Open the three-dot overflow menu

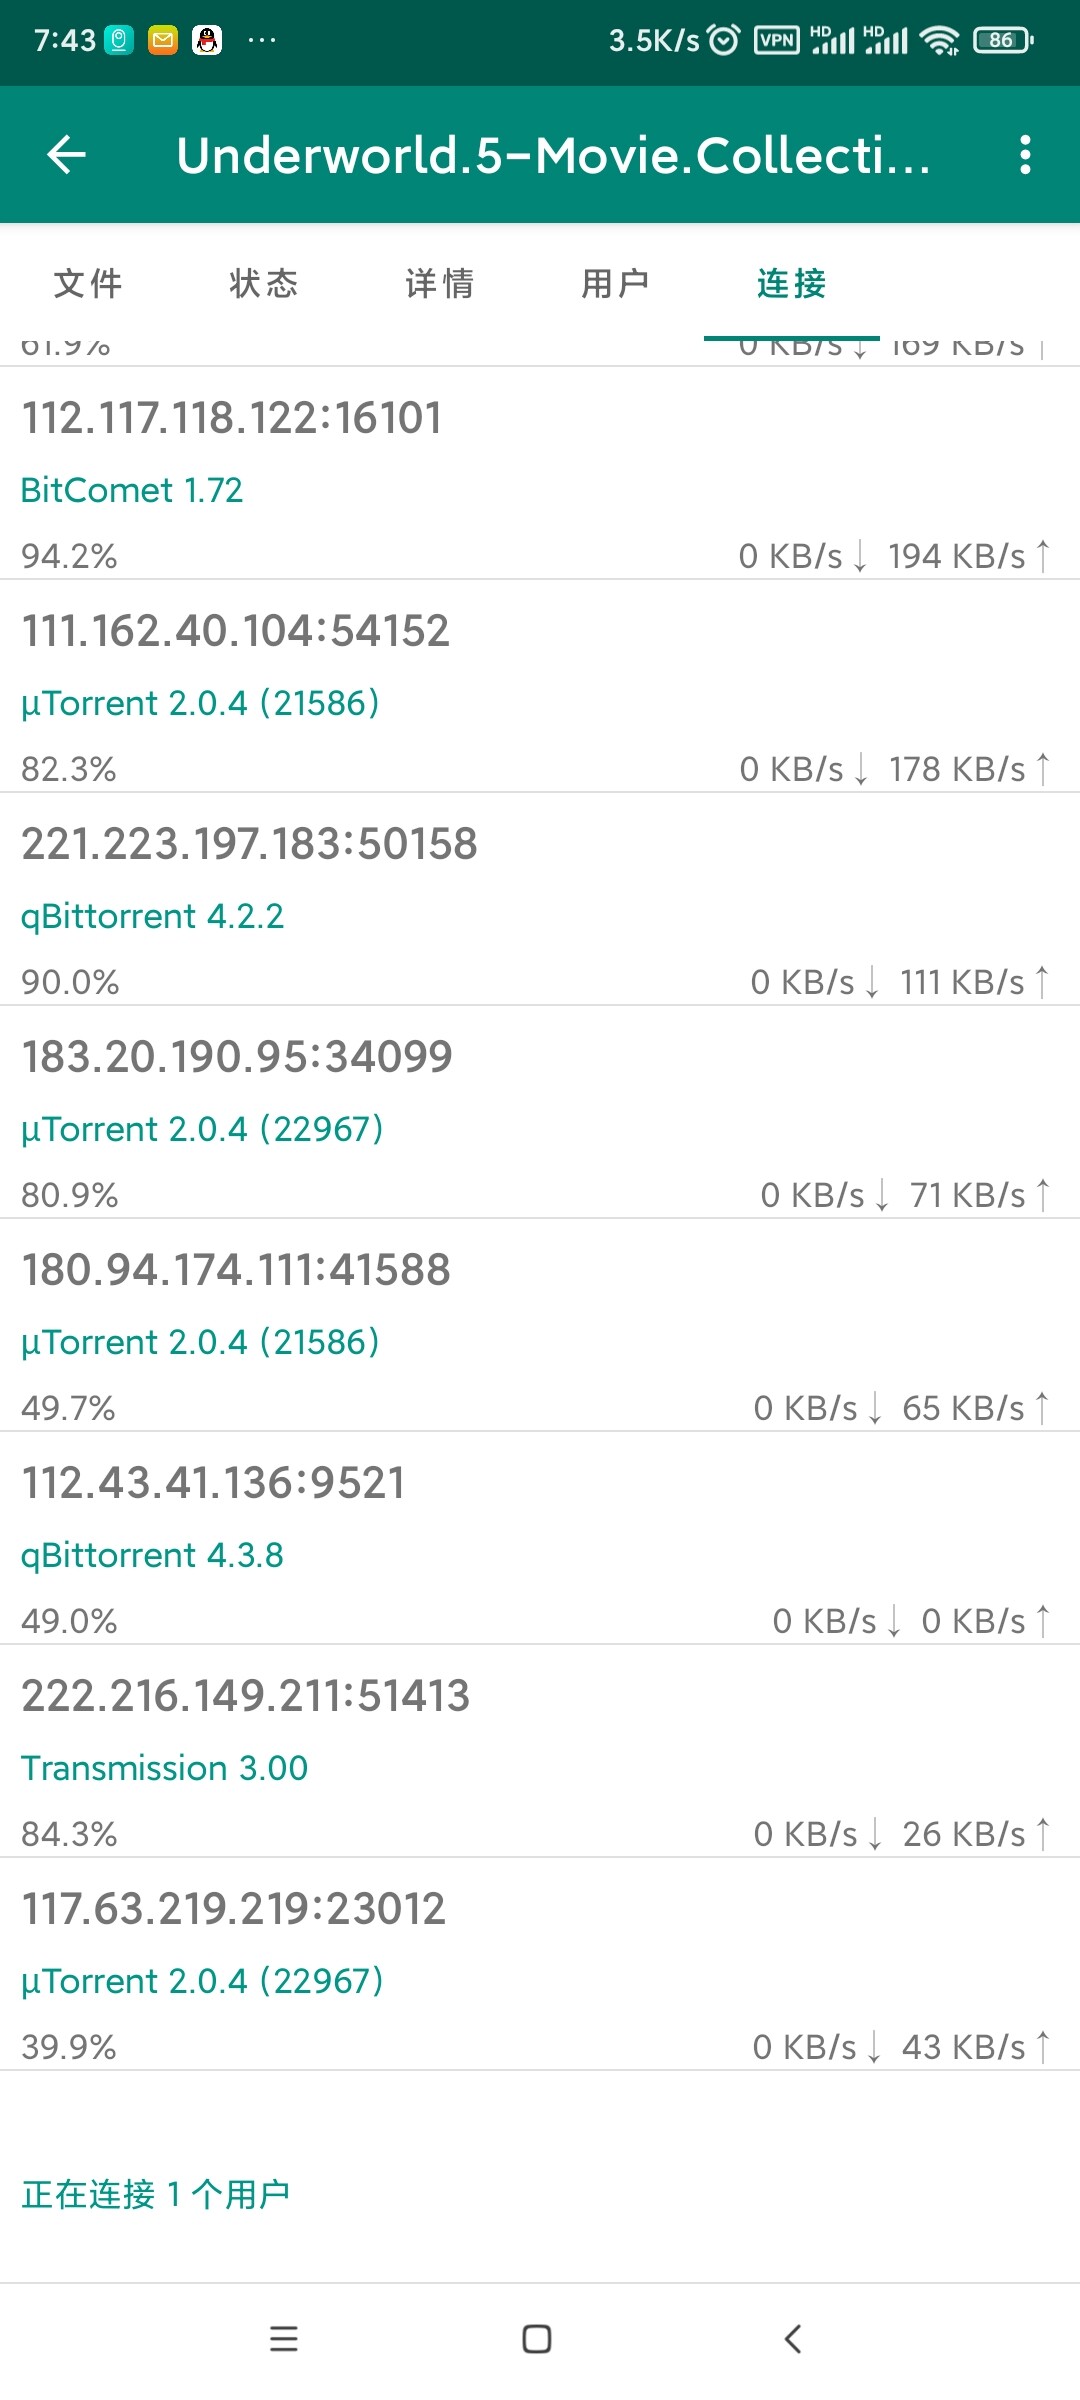(1025, 155)
